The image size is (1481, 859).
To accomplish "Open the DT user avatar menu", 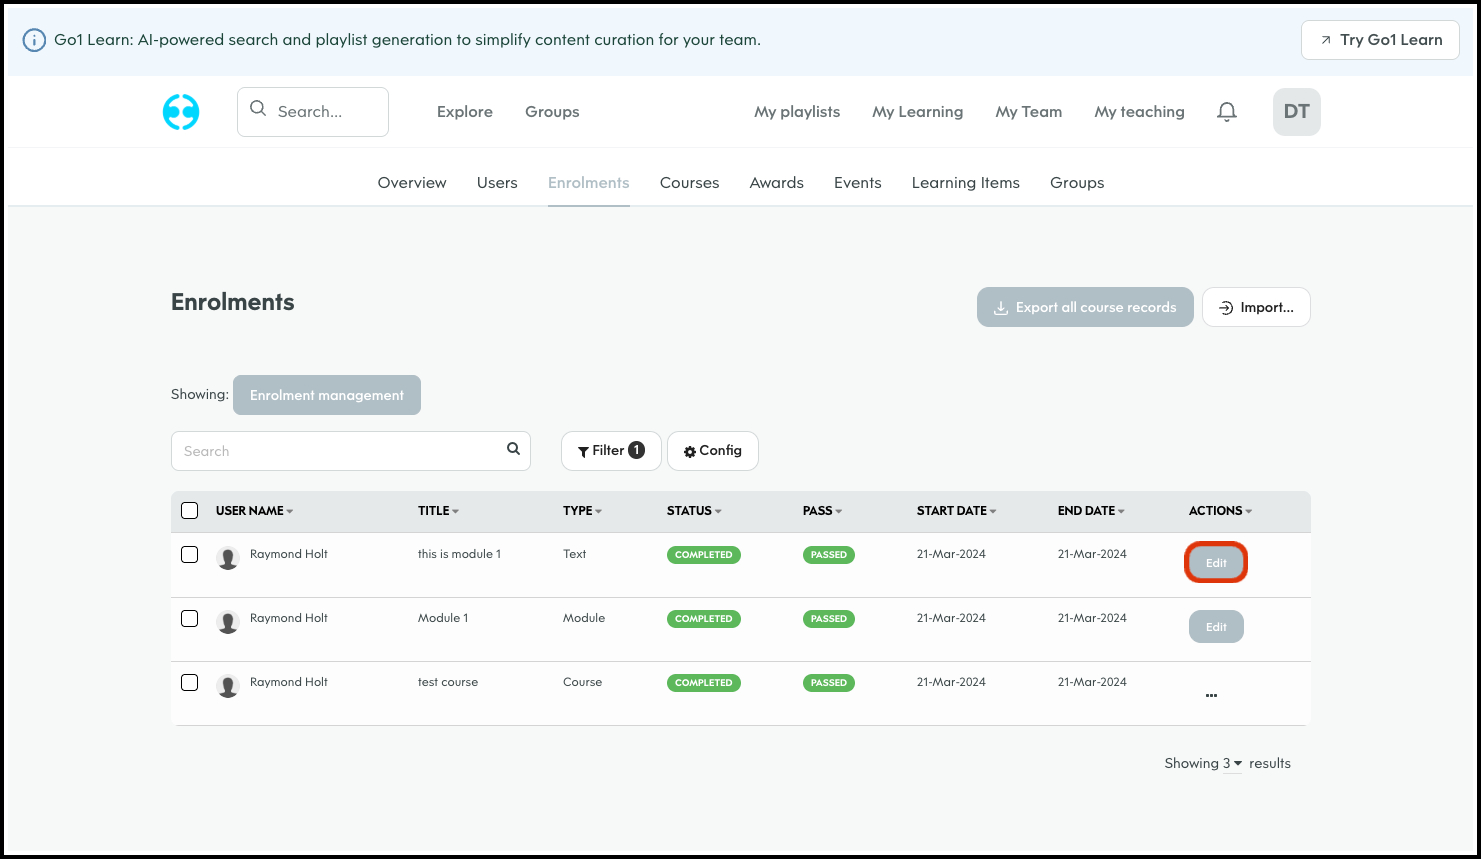I will [1296, 112].
